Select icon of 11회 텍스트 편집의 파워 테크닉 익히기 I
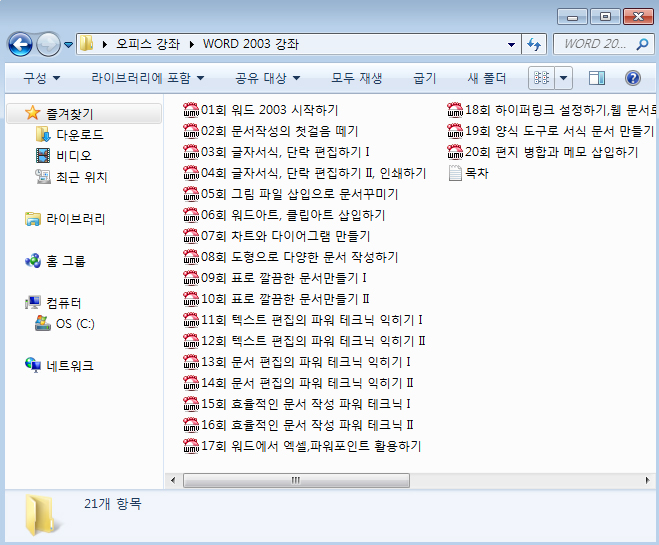 (x=191, y=320)
